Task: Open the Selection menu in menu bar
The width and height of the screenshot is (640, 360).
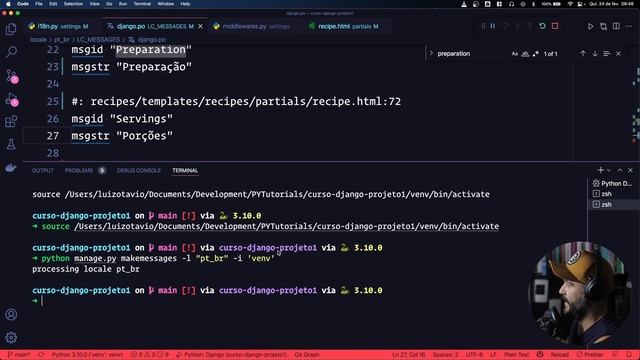Action: click(73, 4)
